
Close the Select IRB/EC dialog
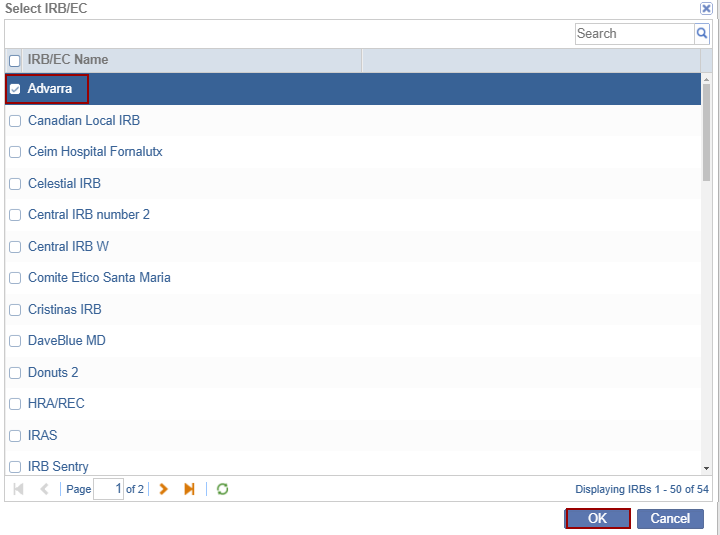click(706, 8)
